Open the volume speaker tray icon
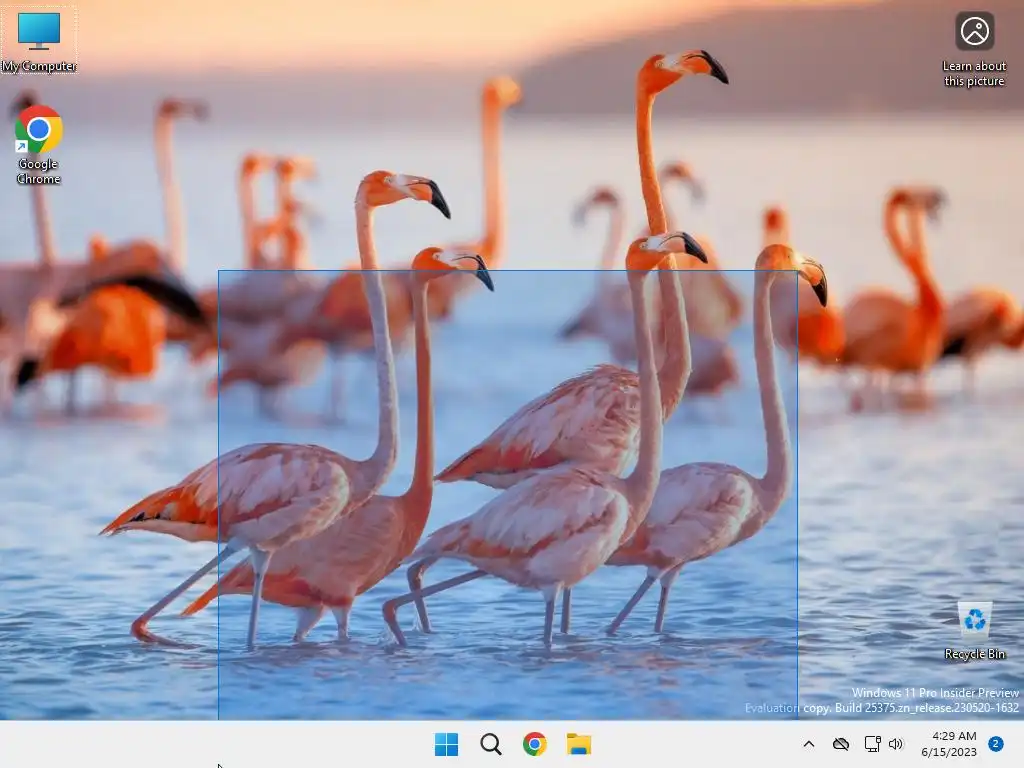This screenshot has width=1024, height=768. click(896, 744)
